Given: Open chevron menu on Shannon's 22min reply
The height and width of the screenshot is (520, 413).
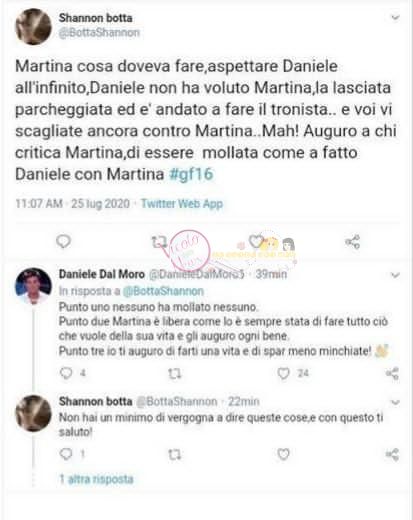Looking at the screenshot, I should click(x=395, y=402).
